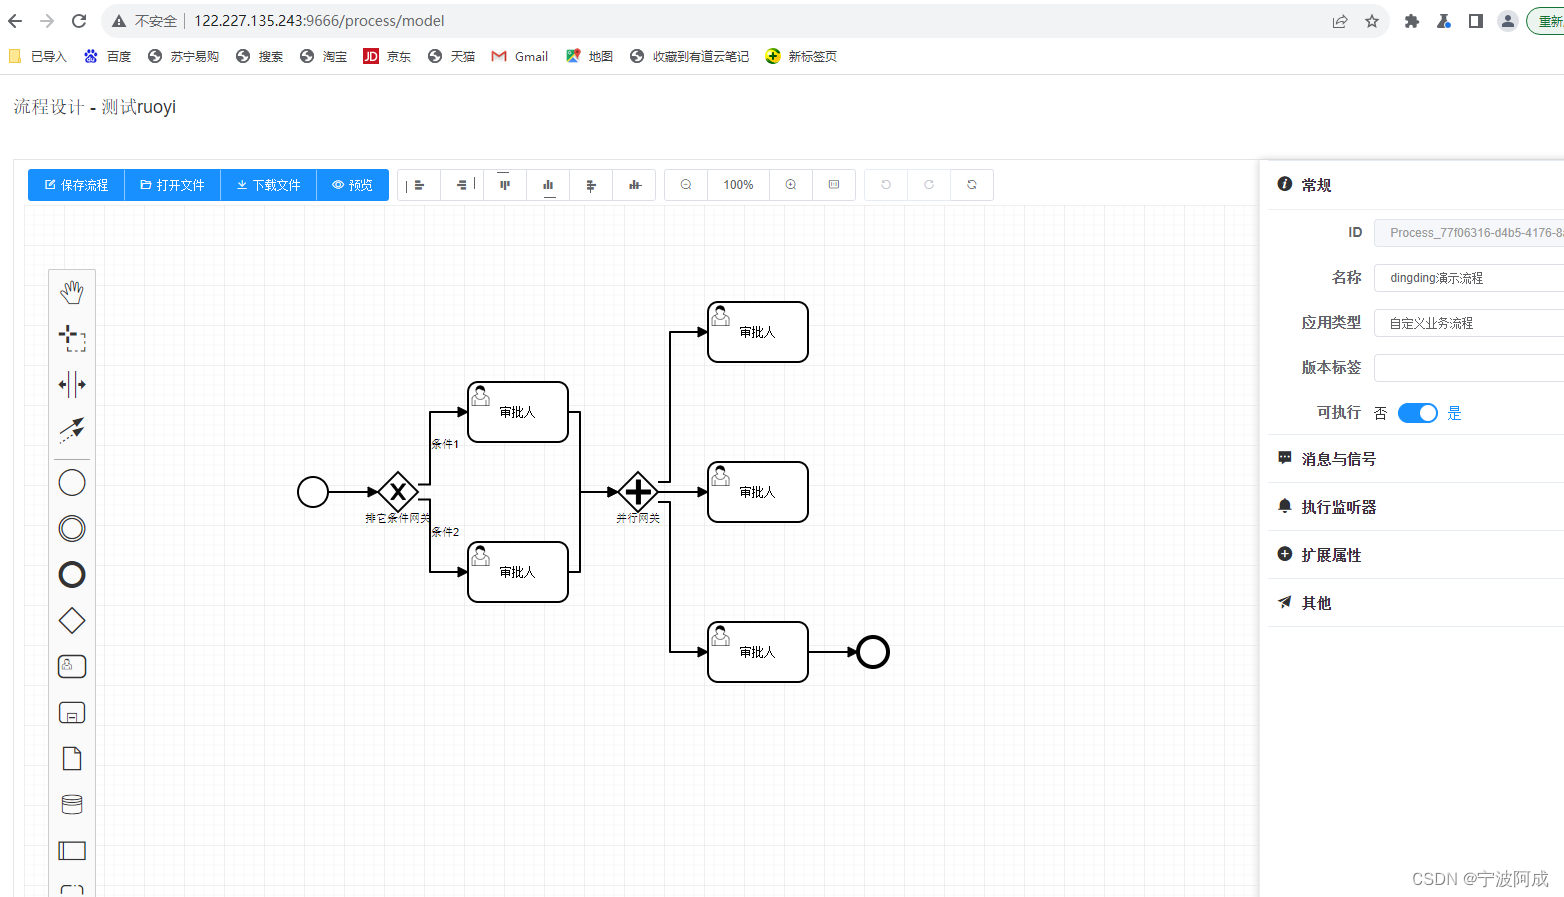Click the 条件2 flow label

click(x=445, y=532)
